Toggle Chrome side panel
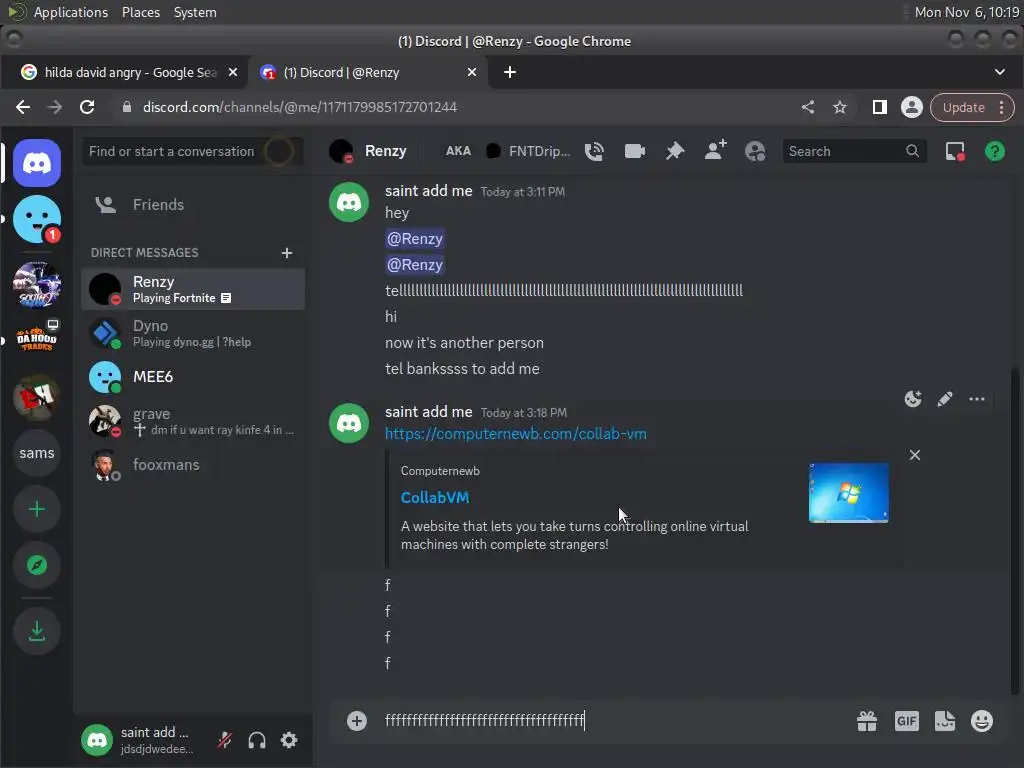1024x768 pixels. [880, 107]
